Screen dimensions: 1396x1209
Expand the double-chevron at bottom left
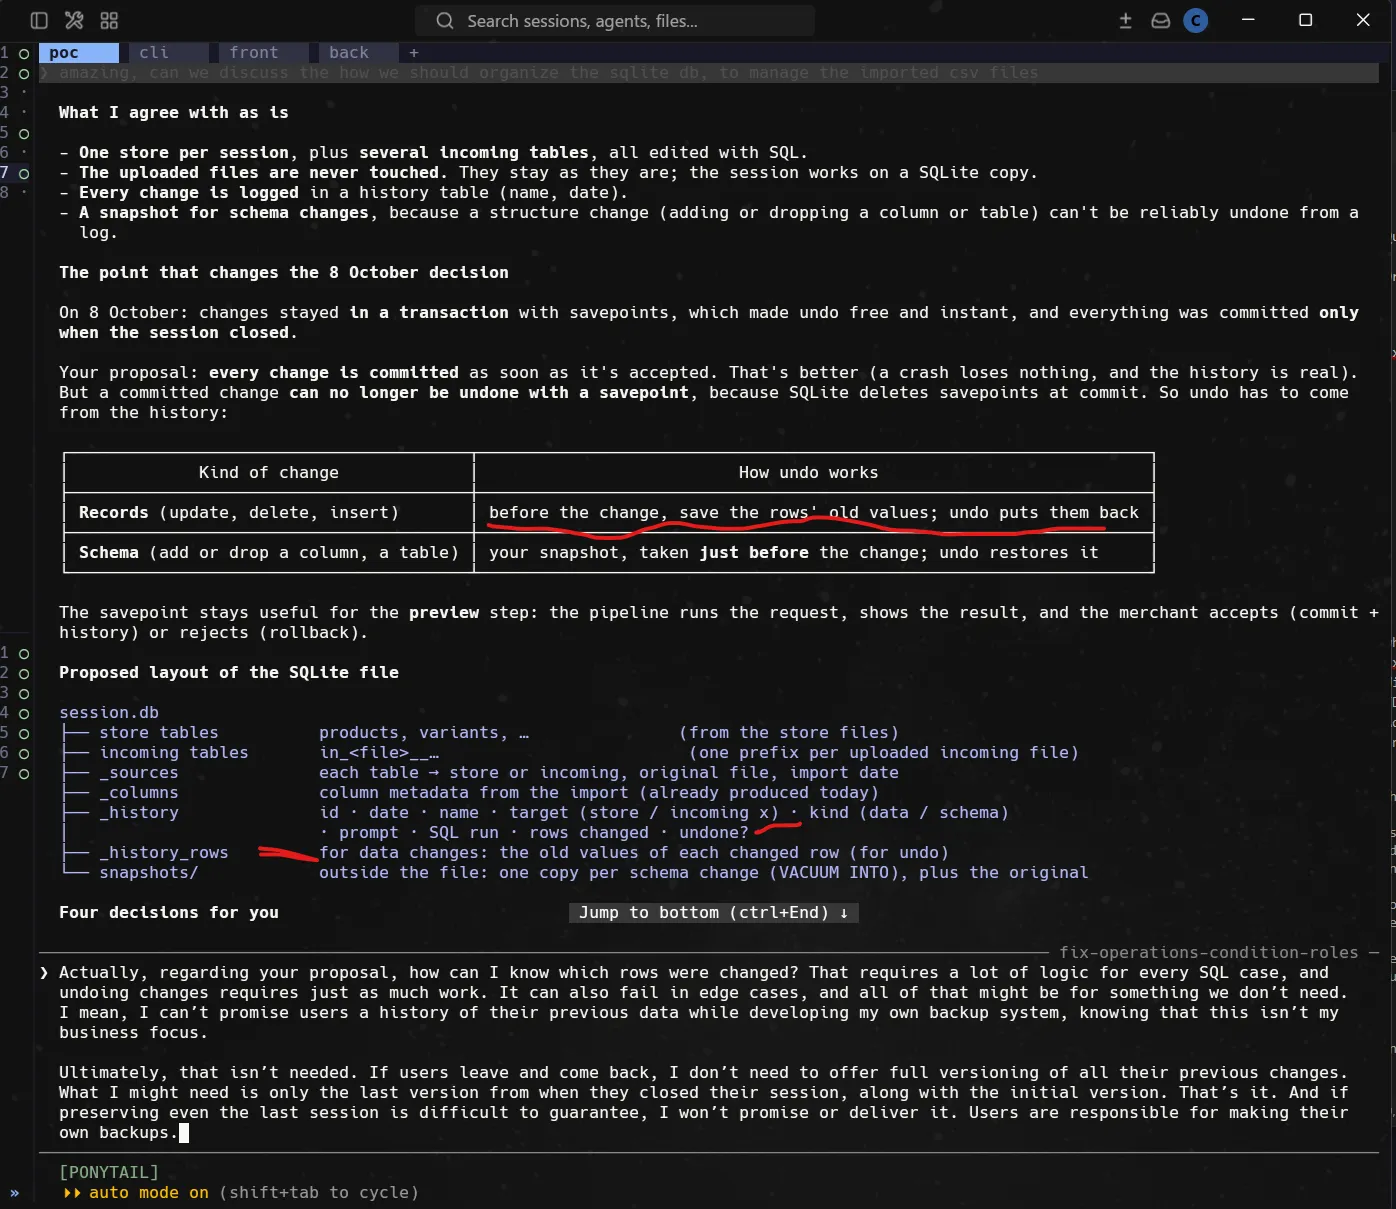pos(14,1192)
